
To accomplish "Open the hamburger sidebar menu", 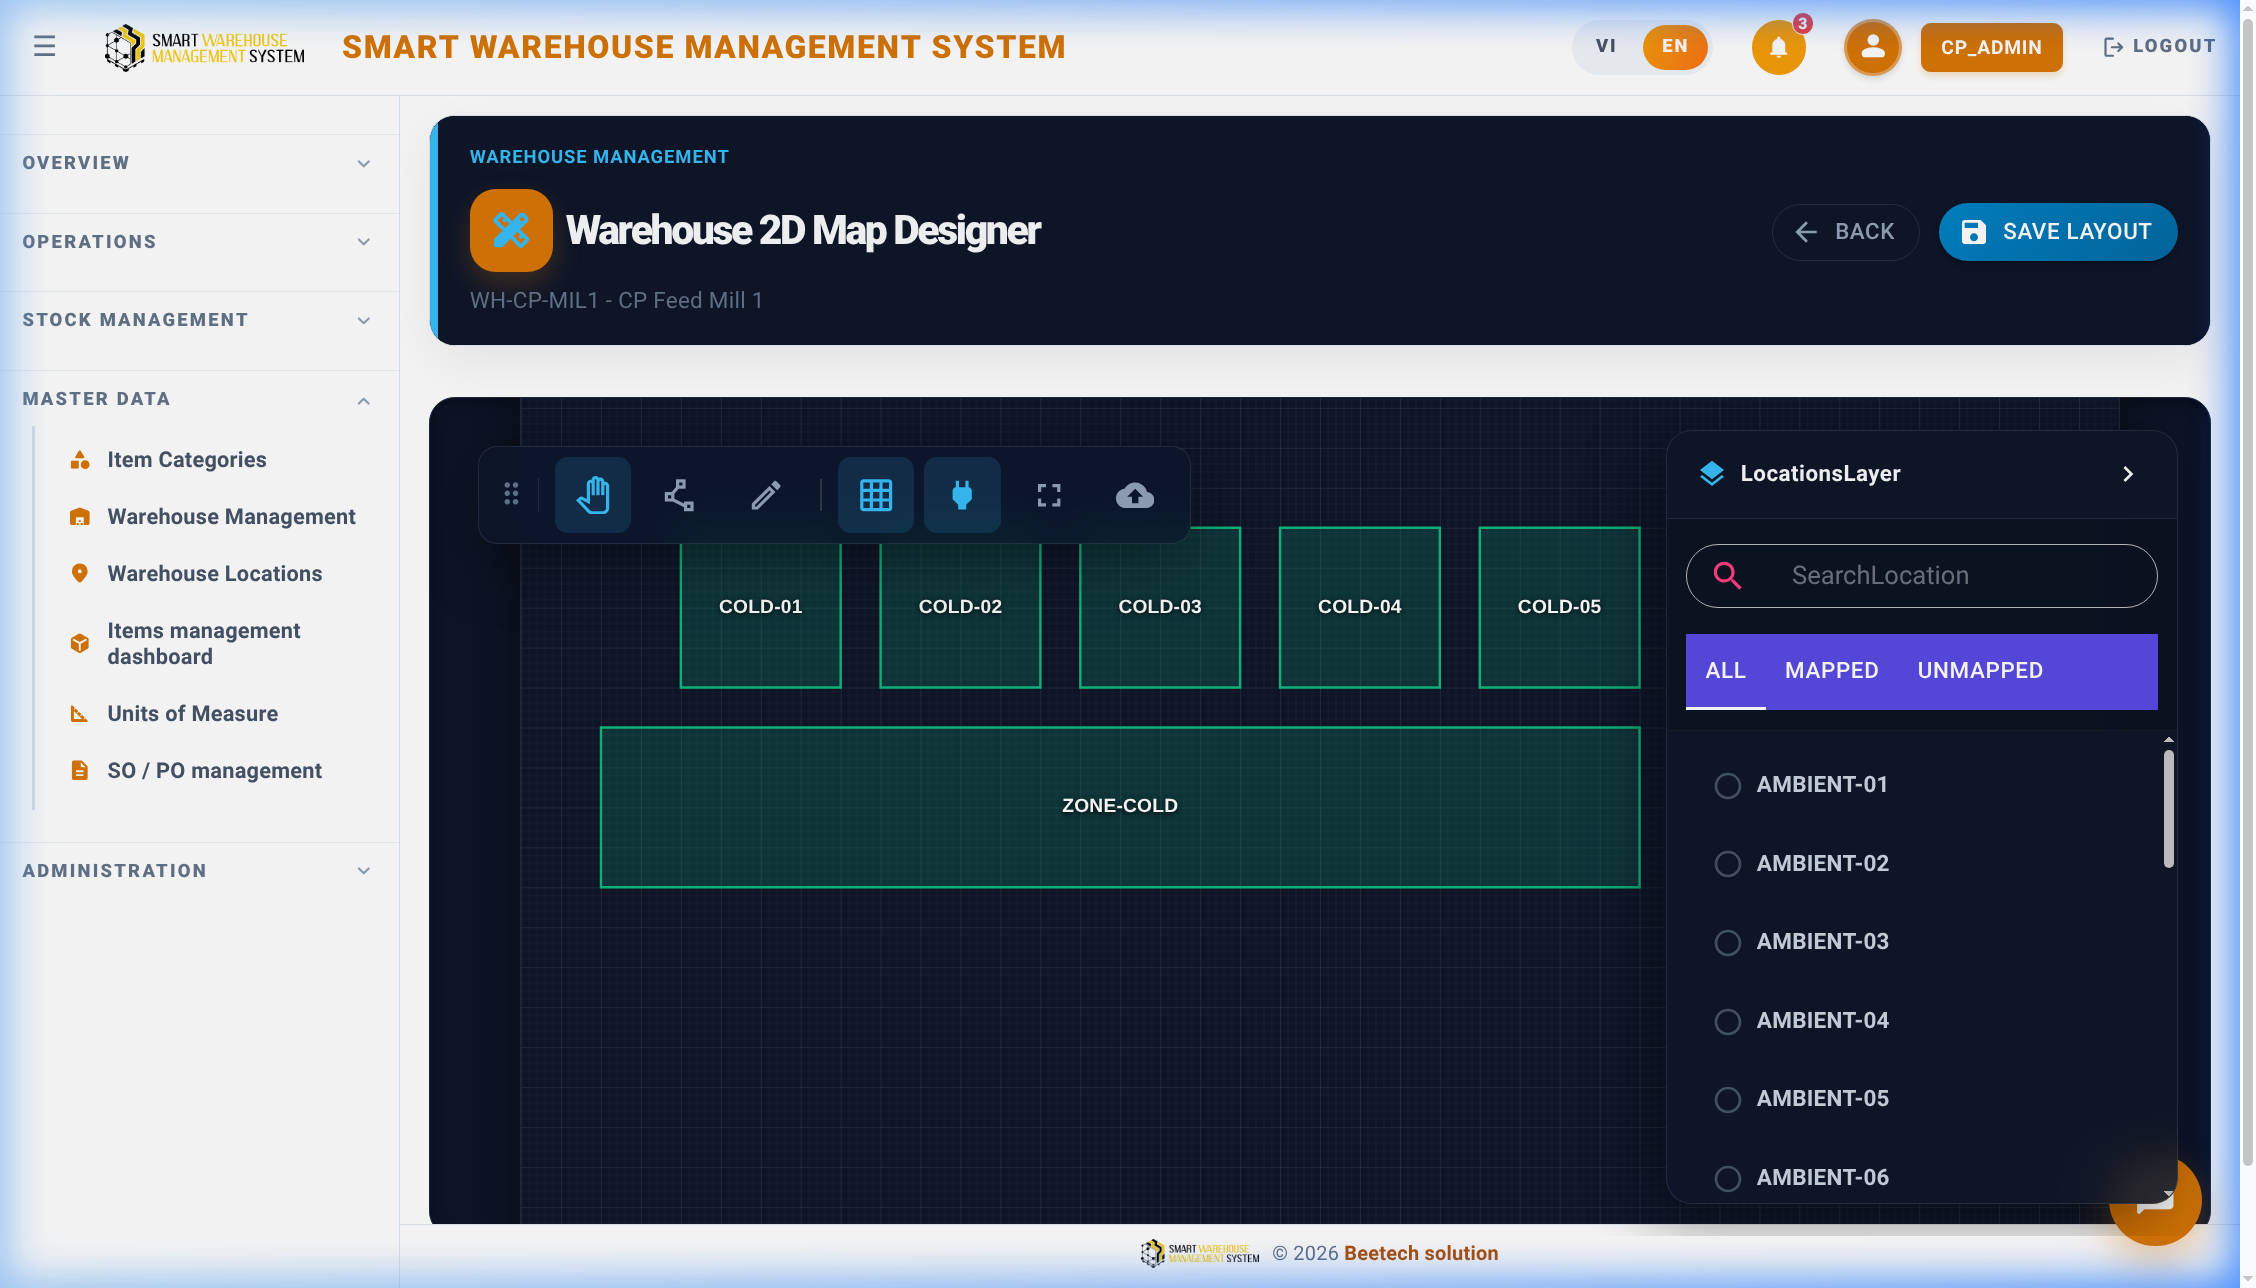I will tap(44, 46).
